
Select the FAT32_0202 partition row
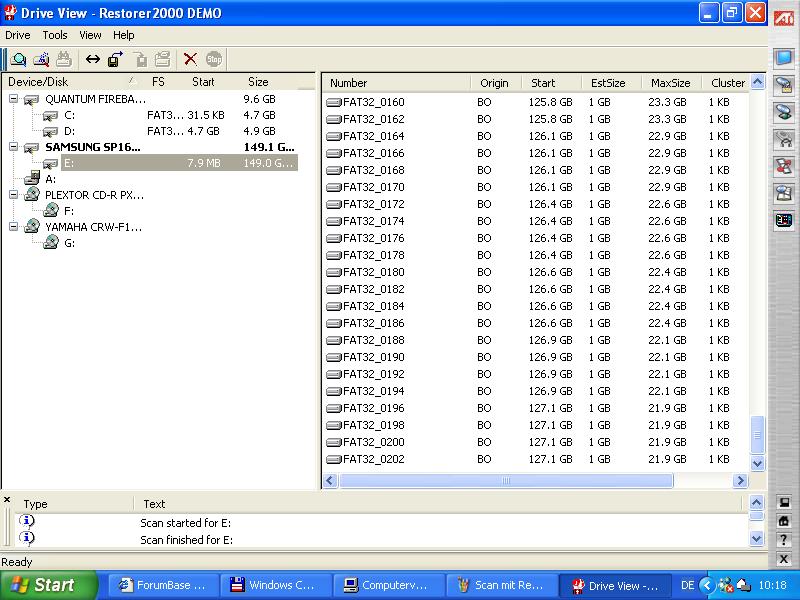click(x=536, y=459)
